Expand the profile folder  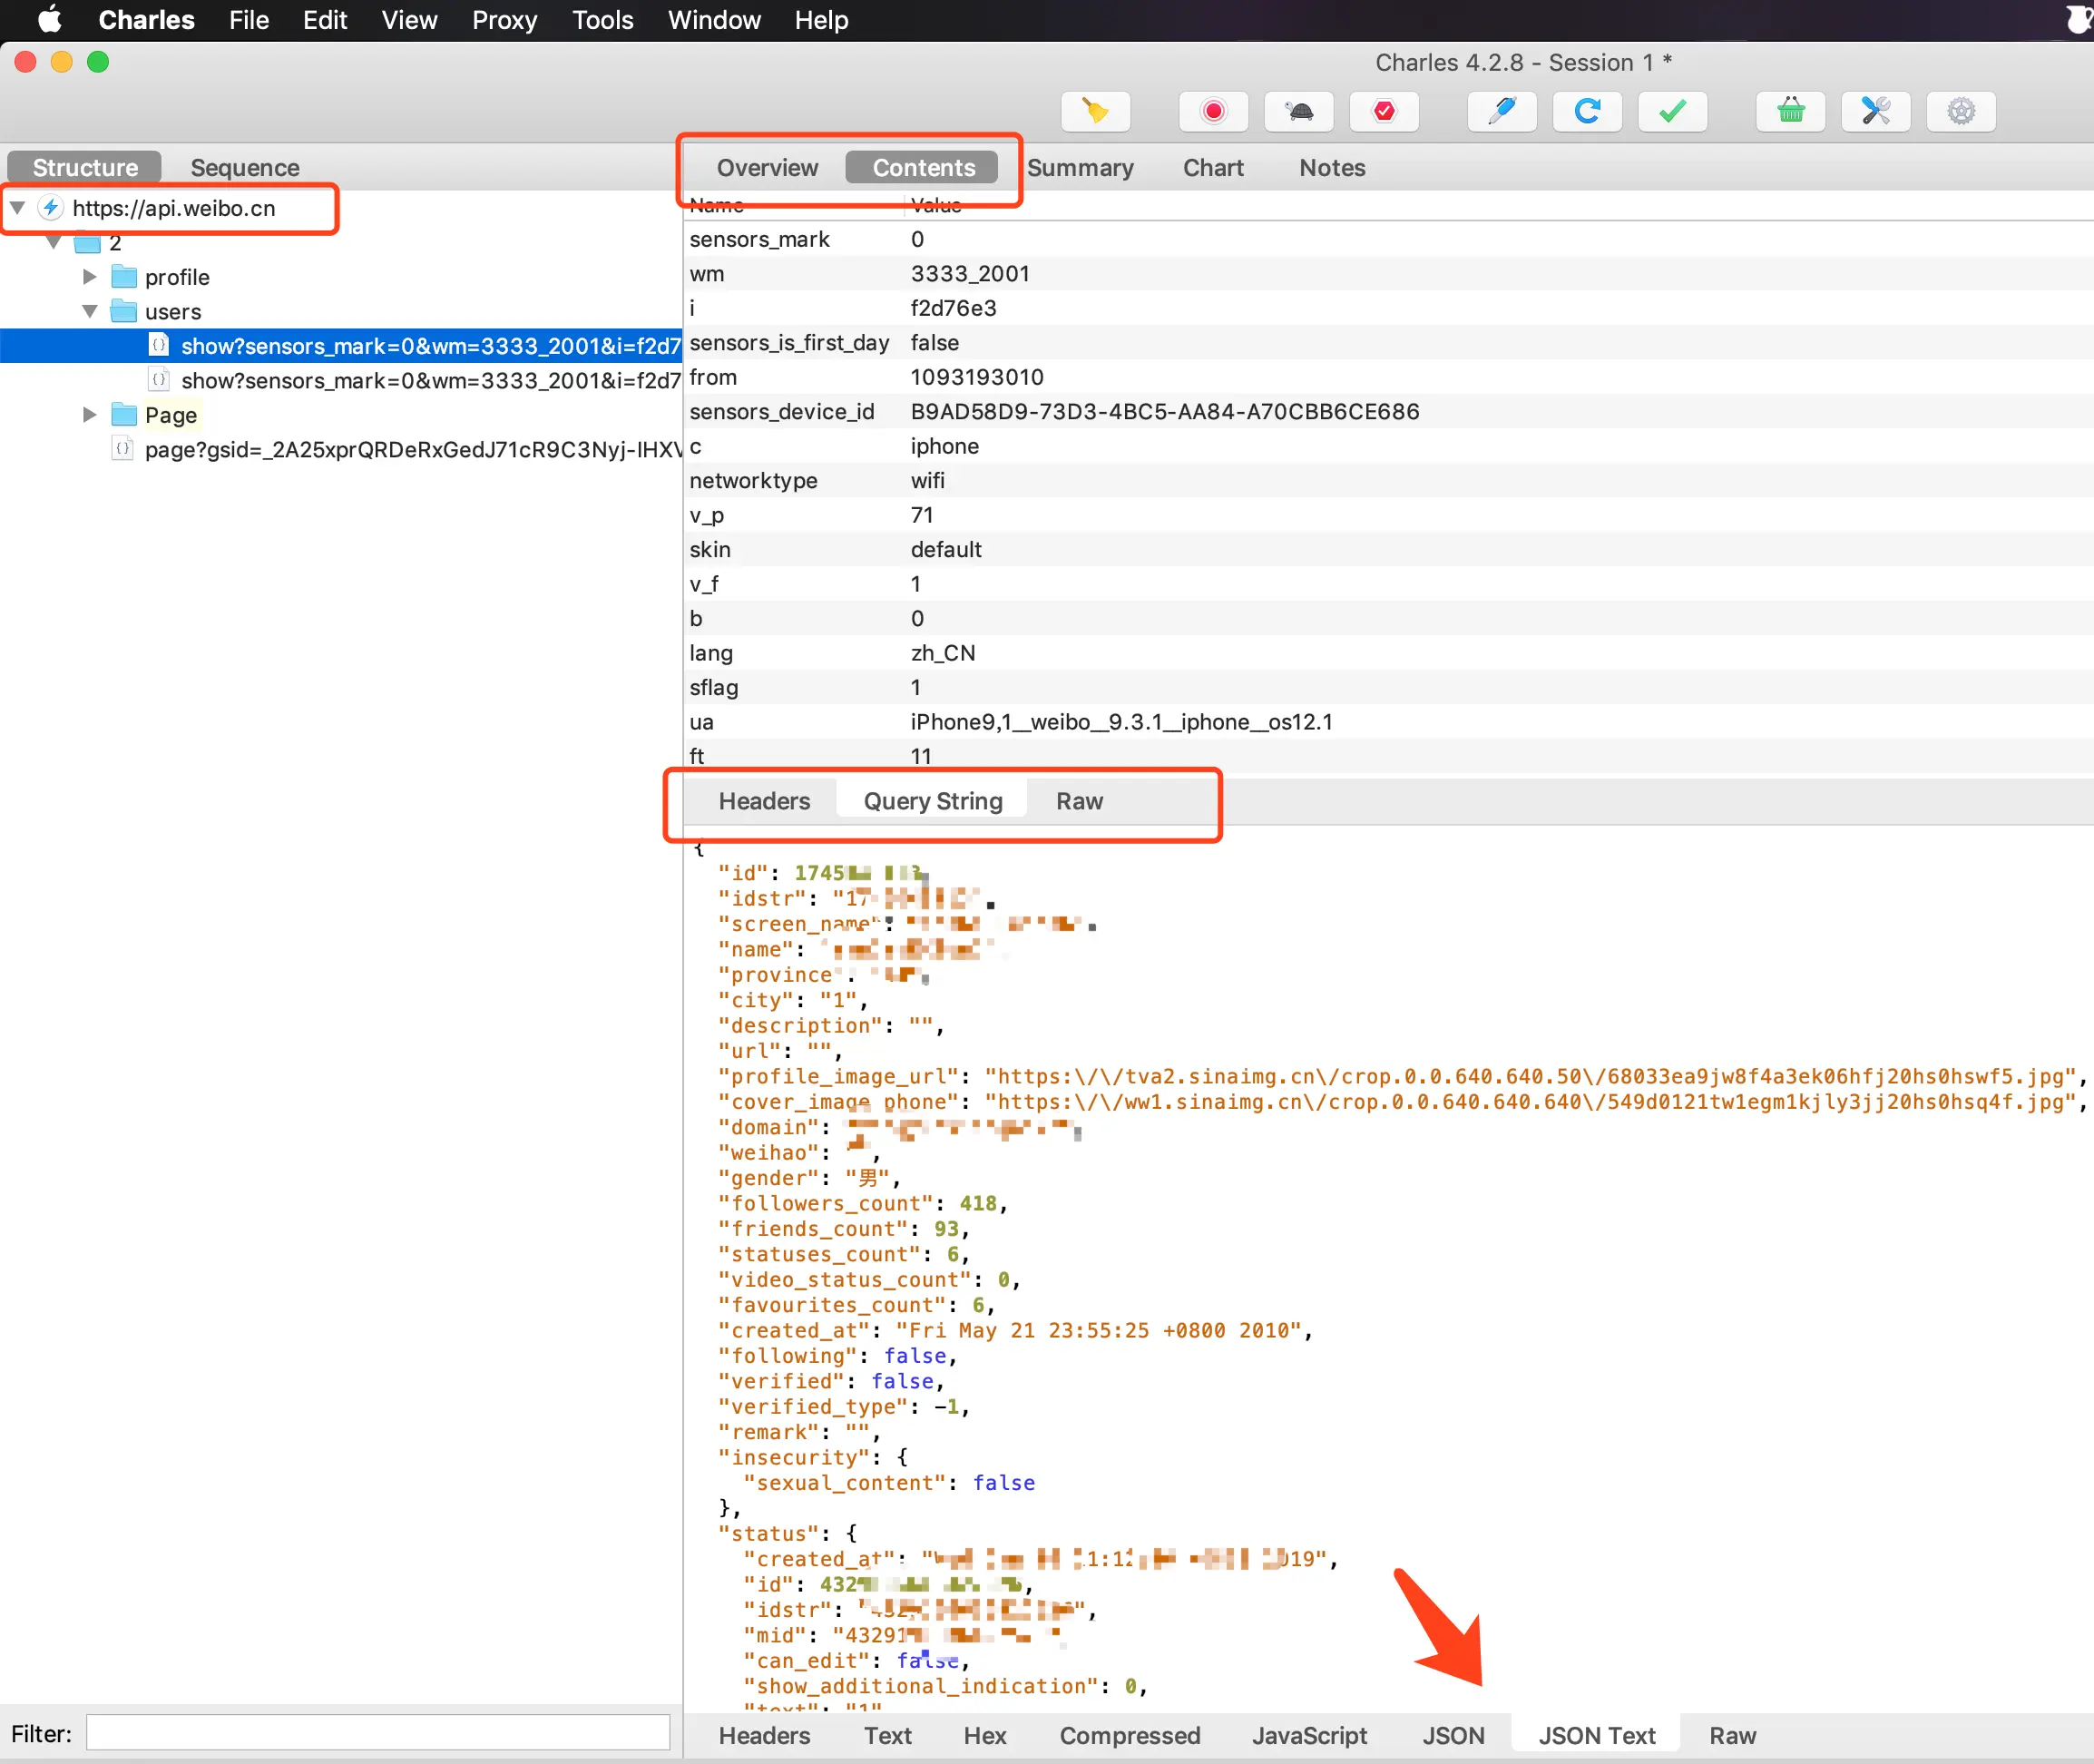point(90,277)
